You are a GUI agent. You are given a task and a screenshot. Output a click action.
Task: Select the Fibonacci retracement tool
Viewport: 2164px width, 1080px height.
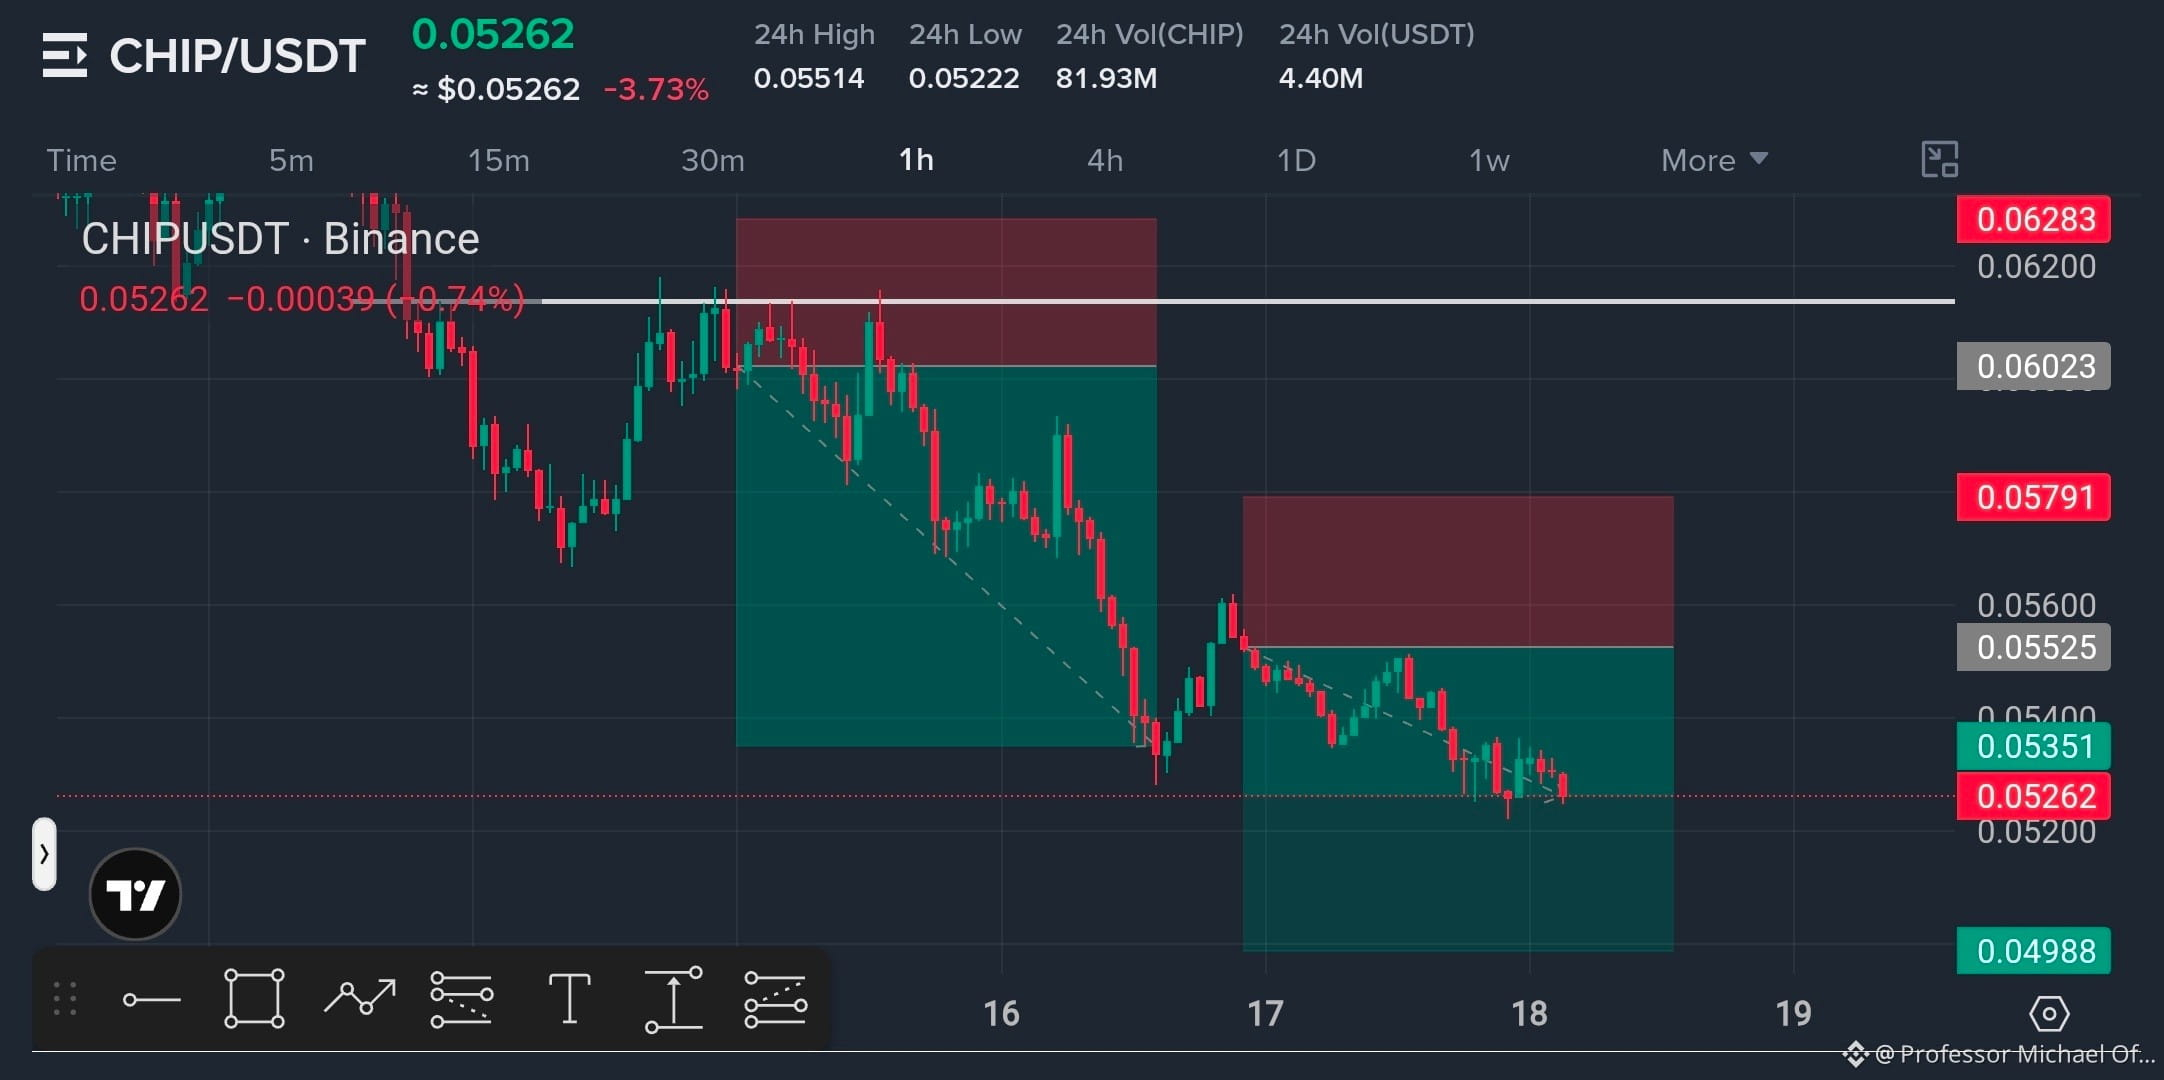click(x=461, y=999)
